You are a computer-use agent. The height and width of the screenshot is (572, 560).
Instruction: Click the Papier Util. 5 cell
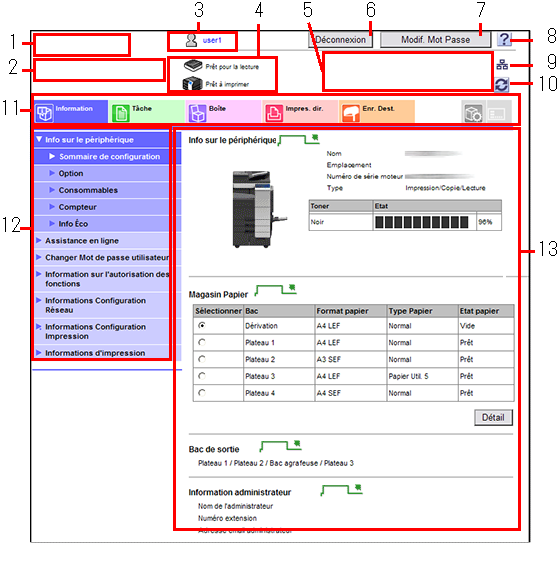(422, 376)
